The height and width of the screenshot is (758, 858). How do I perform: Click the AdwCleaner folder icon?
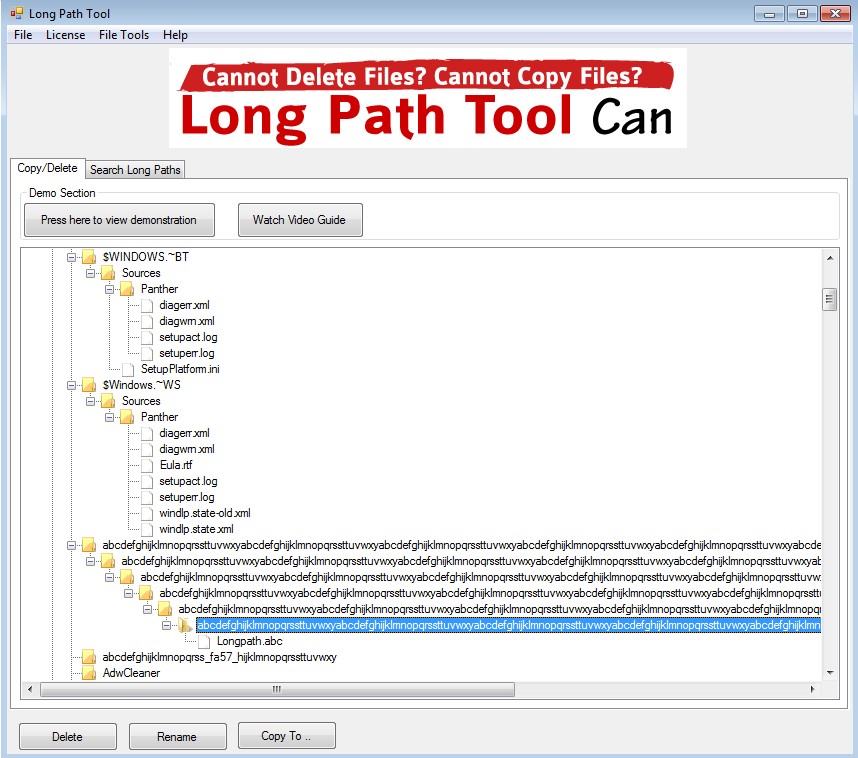click(x=89, y=673)
